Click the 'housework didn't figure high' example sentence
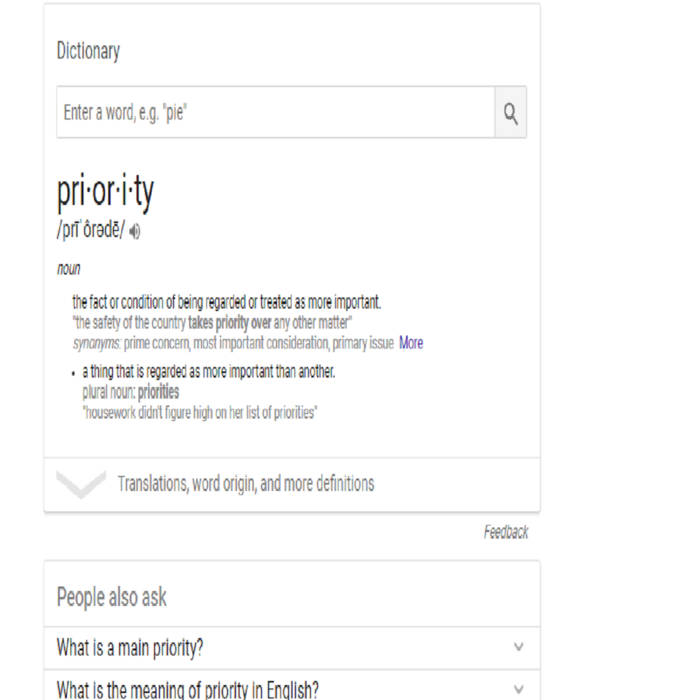700x700 pixels. click(x=200, y=412)
